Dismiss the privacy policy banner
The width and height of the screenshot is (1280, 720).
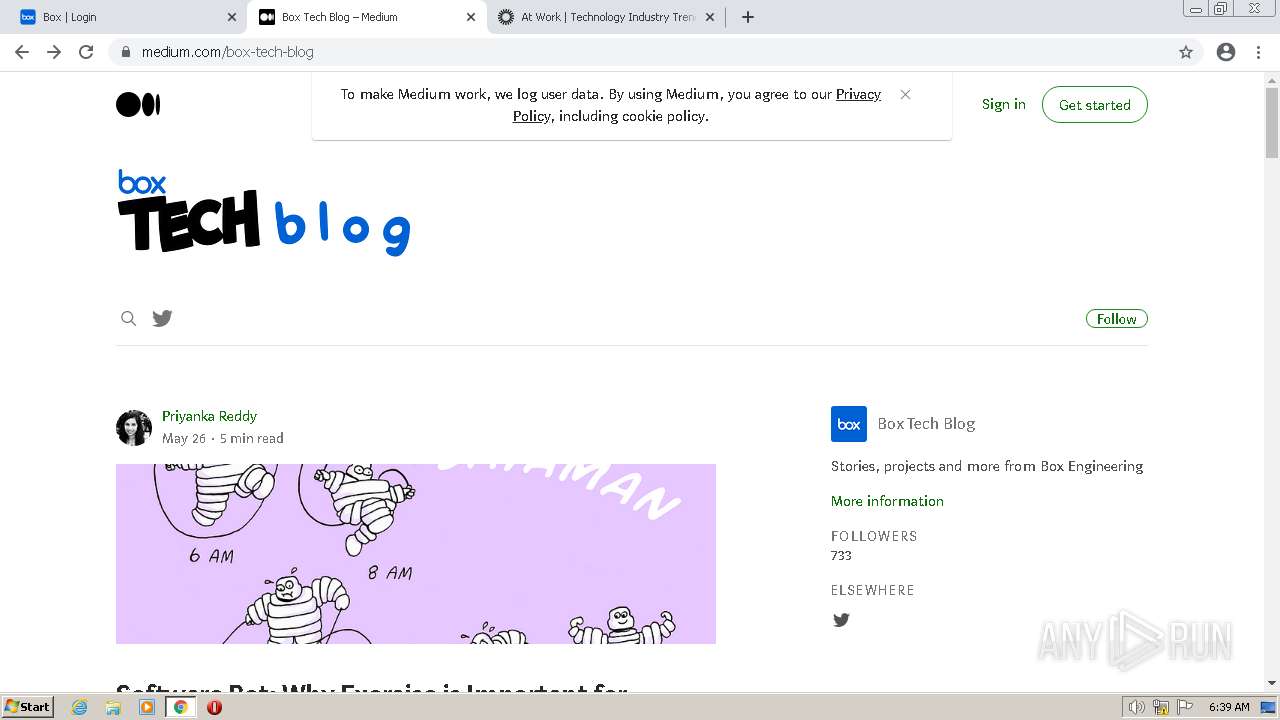(x=905, y=94)
